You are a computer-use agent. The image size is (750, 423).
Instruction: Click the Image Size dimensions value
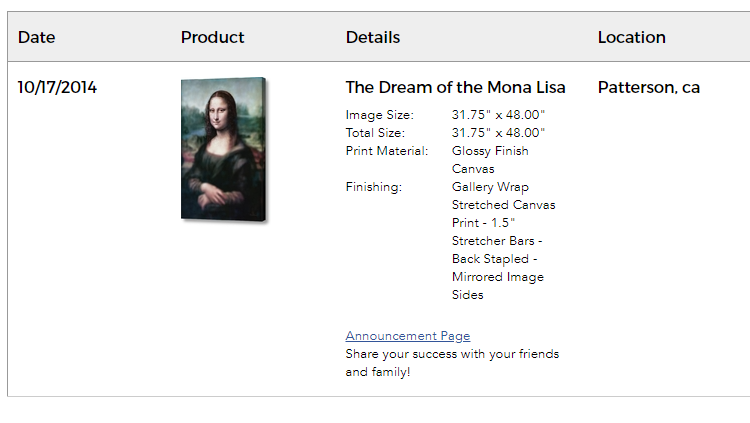pos(498,115)
